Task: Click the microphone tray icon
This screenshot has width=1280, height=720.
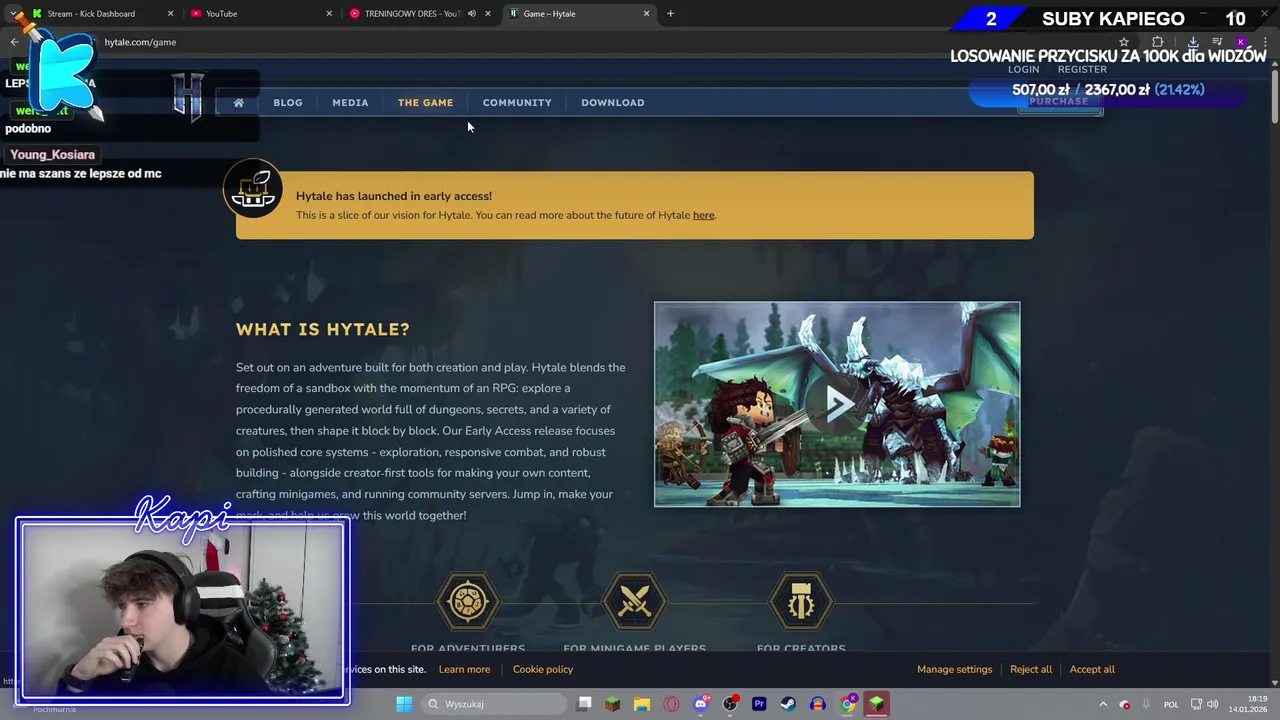Action: tap(1146, 704)
